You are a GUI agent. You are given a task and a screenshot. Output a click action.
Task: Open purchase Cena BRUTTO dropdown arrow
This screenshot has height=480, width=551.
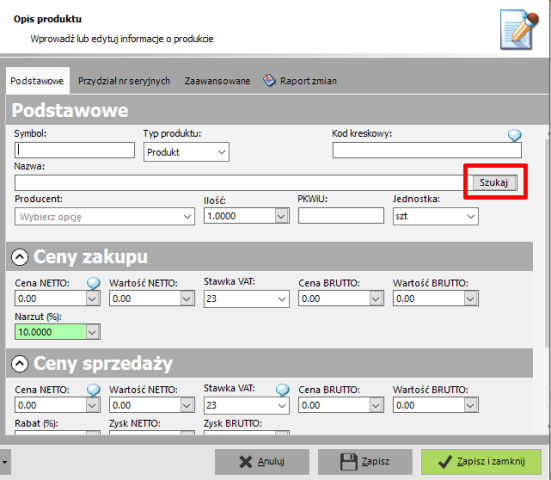tap(376, 299)
